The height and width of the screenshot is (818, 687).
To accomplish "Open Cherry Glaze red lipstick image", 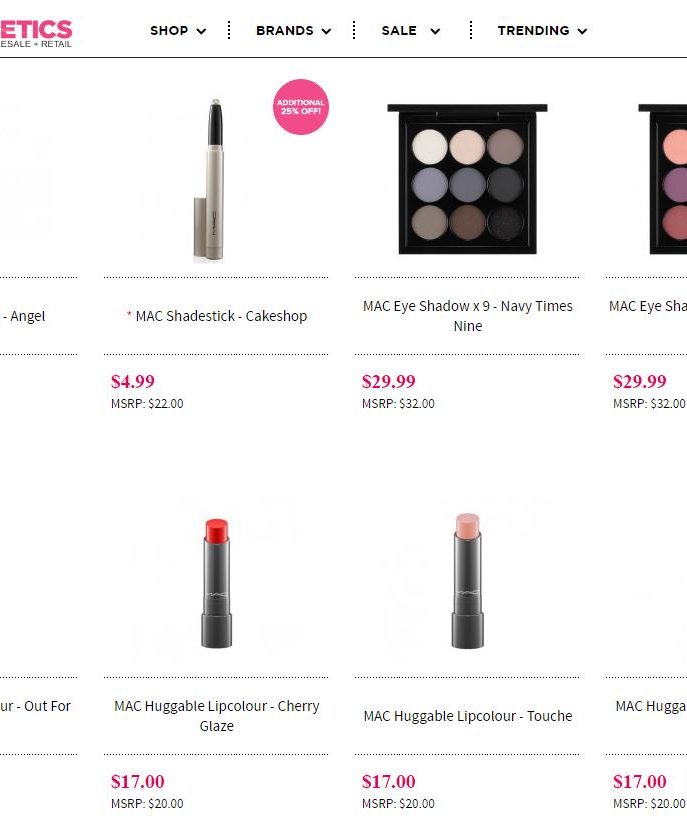I will coord(216,583).
